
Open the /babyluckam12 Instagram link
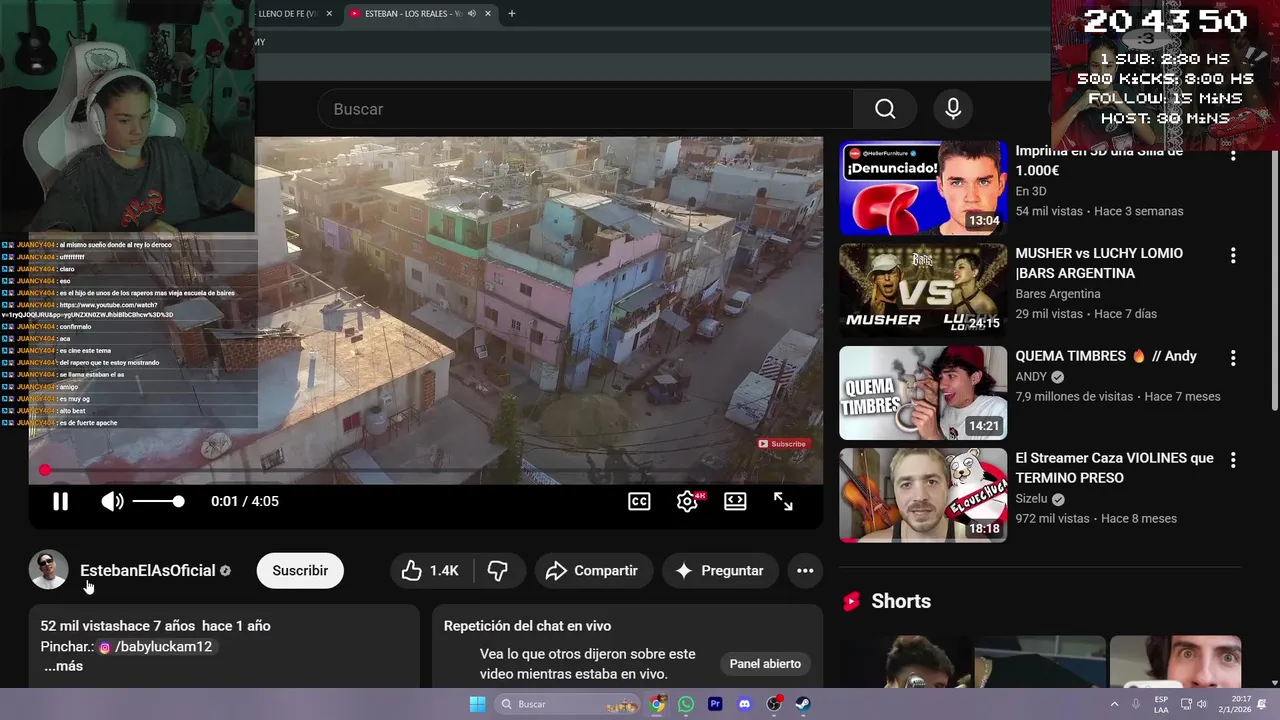click(155, 647)
